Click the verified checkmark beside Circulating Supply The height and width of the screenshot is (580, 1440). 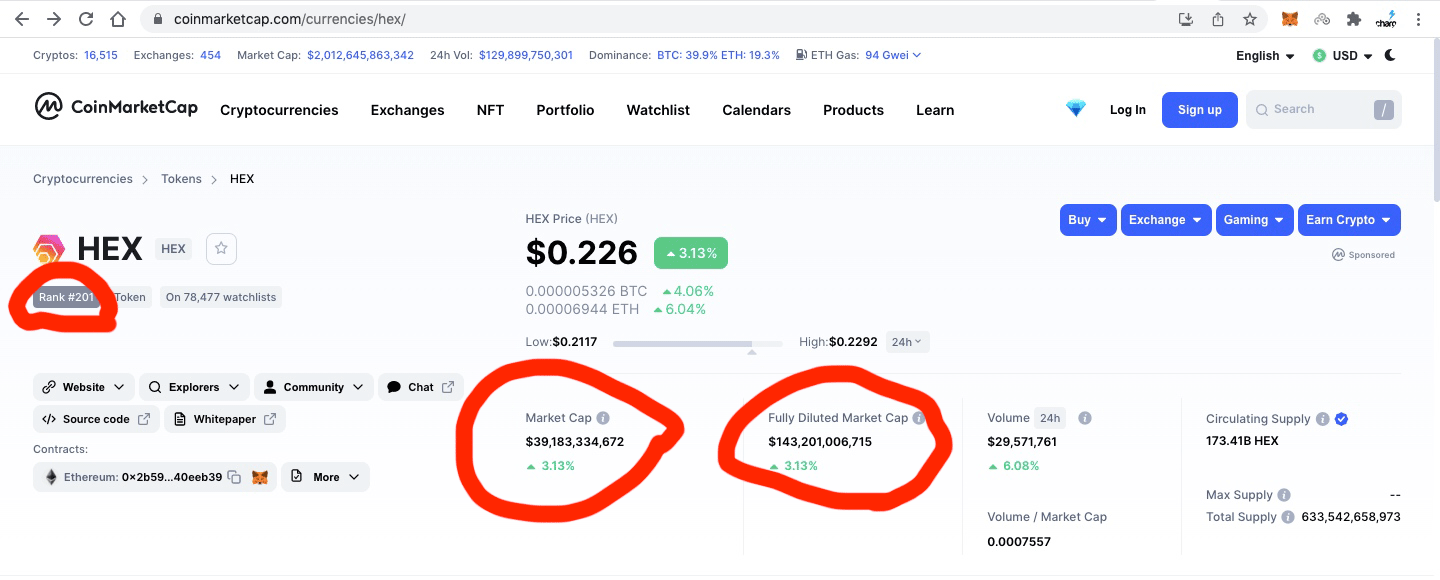click(1341, 419)
